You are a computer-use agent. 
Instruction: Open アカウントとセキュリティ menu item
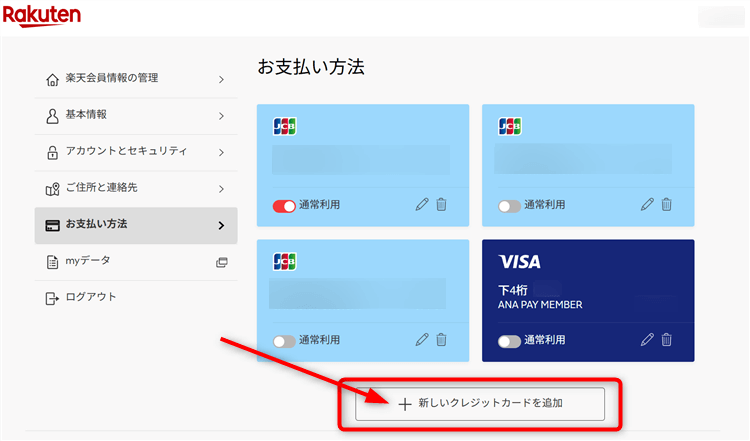tap(136, 153)
